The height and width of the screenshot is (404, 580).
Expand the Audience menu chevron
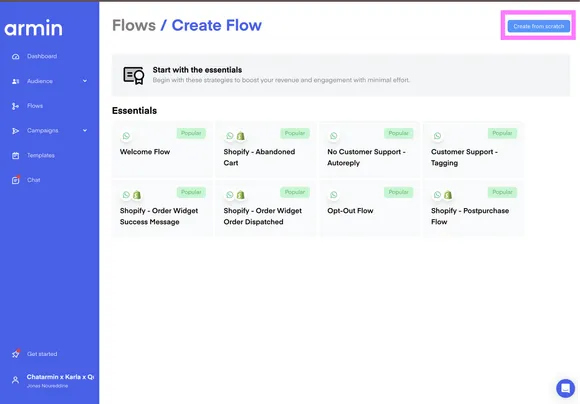tap(85, 81)
